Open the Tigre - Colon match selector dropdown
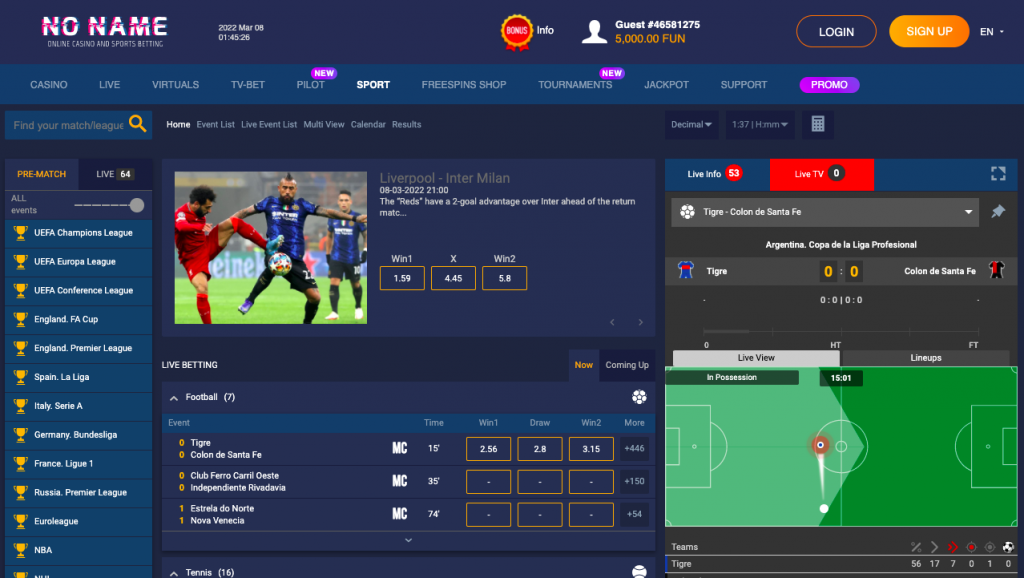Viewport: 1024px width, 578px height. tap(825, 212)
